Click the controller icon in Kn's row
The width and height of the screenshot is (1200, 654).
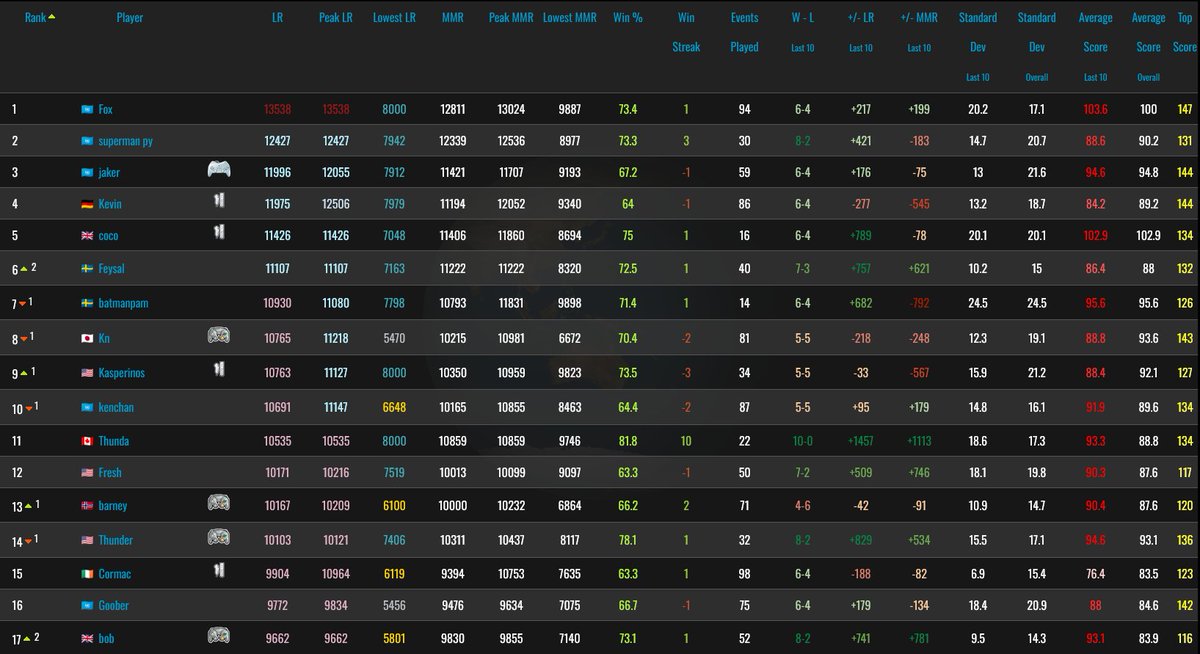click(x=219, y=335)
